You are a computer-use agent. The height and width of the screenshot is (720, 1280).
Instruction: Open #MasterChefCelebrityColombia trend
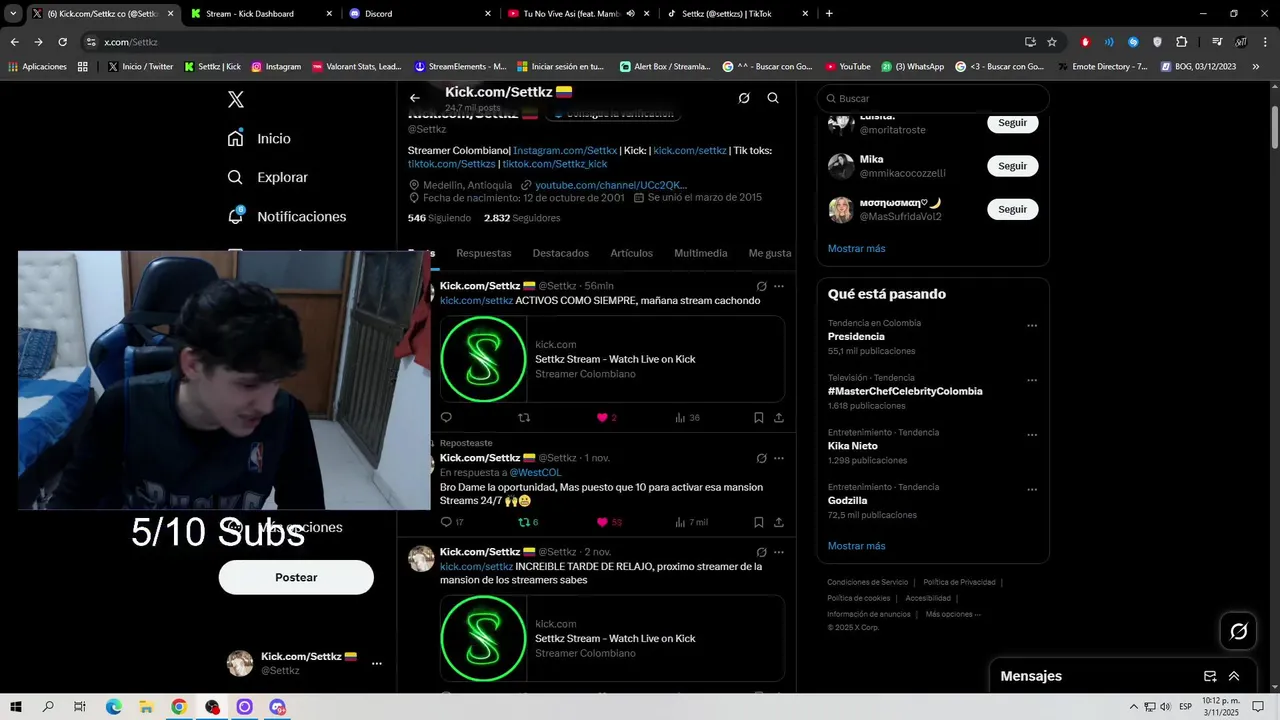tap(905, 391)
